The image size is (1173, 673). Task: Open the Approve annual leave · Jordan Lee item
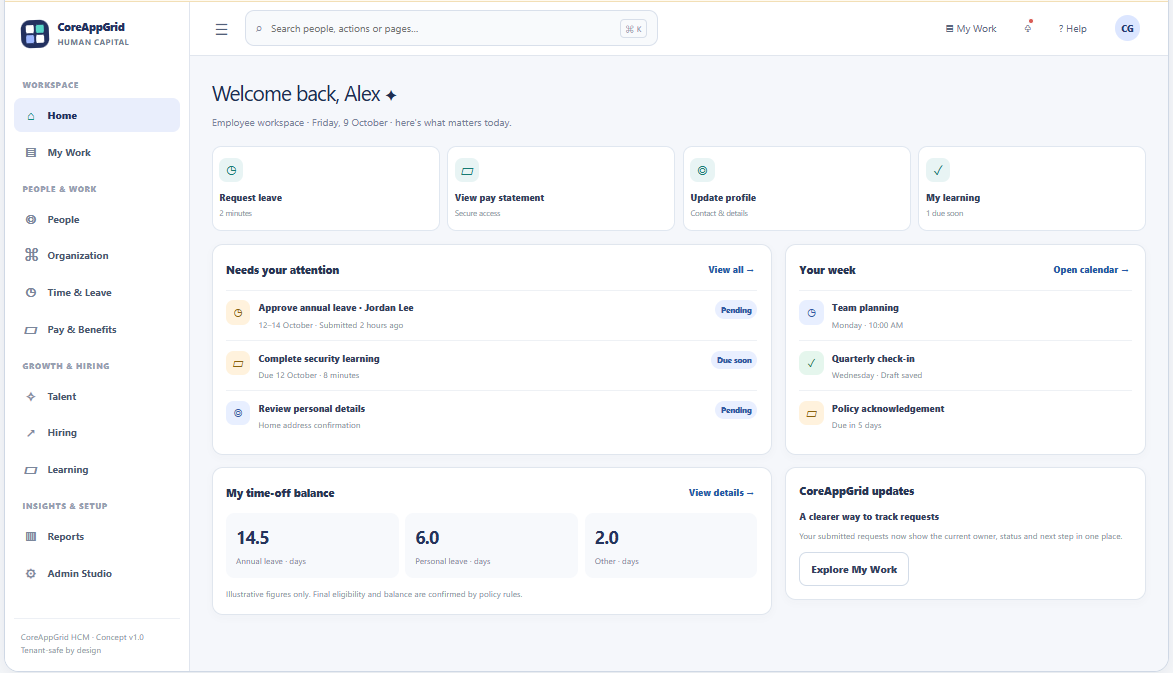click(491, 316)
